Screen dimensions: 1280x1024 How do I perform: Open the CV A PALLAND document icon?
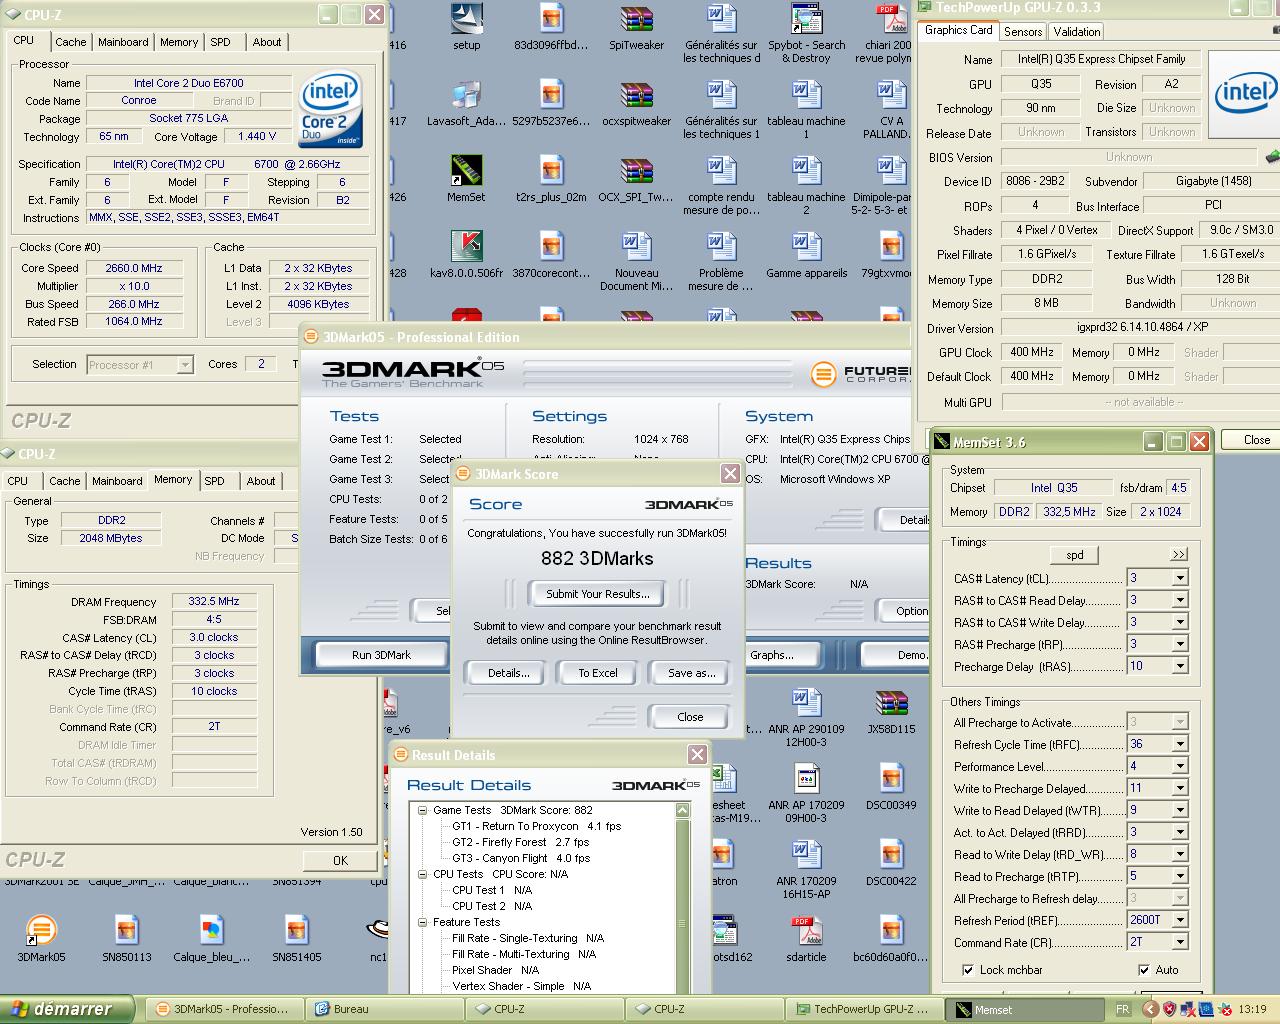(x=891, y=110)
